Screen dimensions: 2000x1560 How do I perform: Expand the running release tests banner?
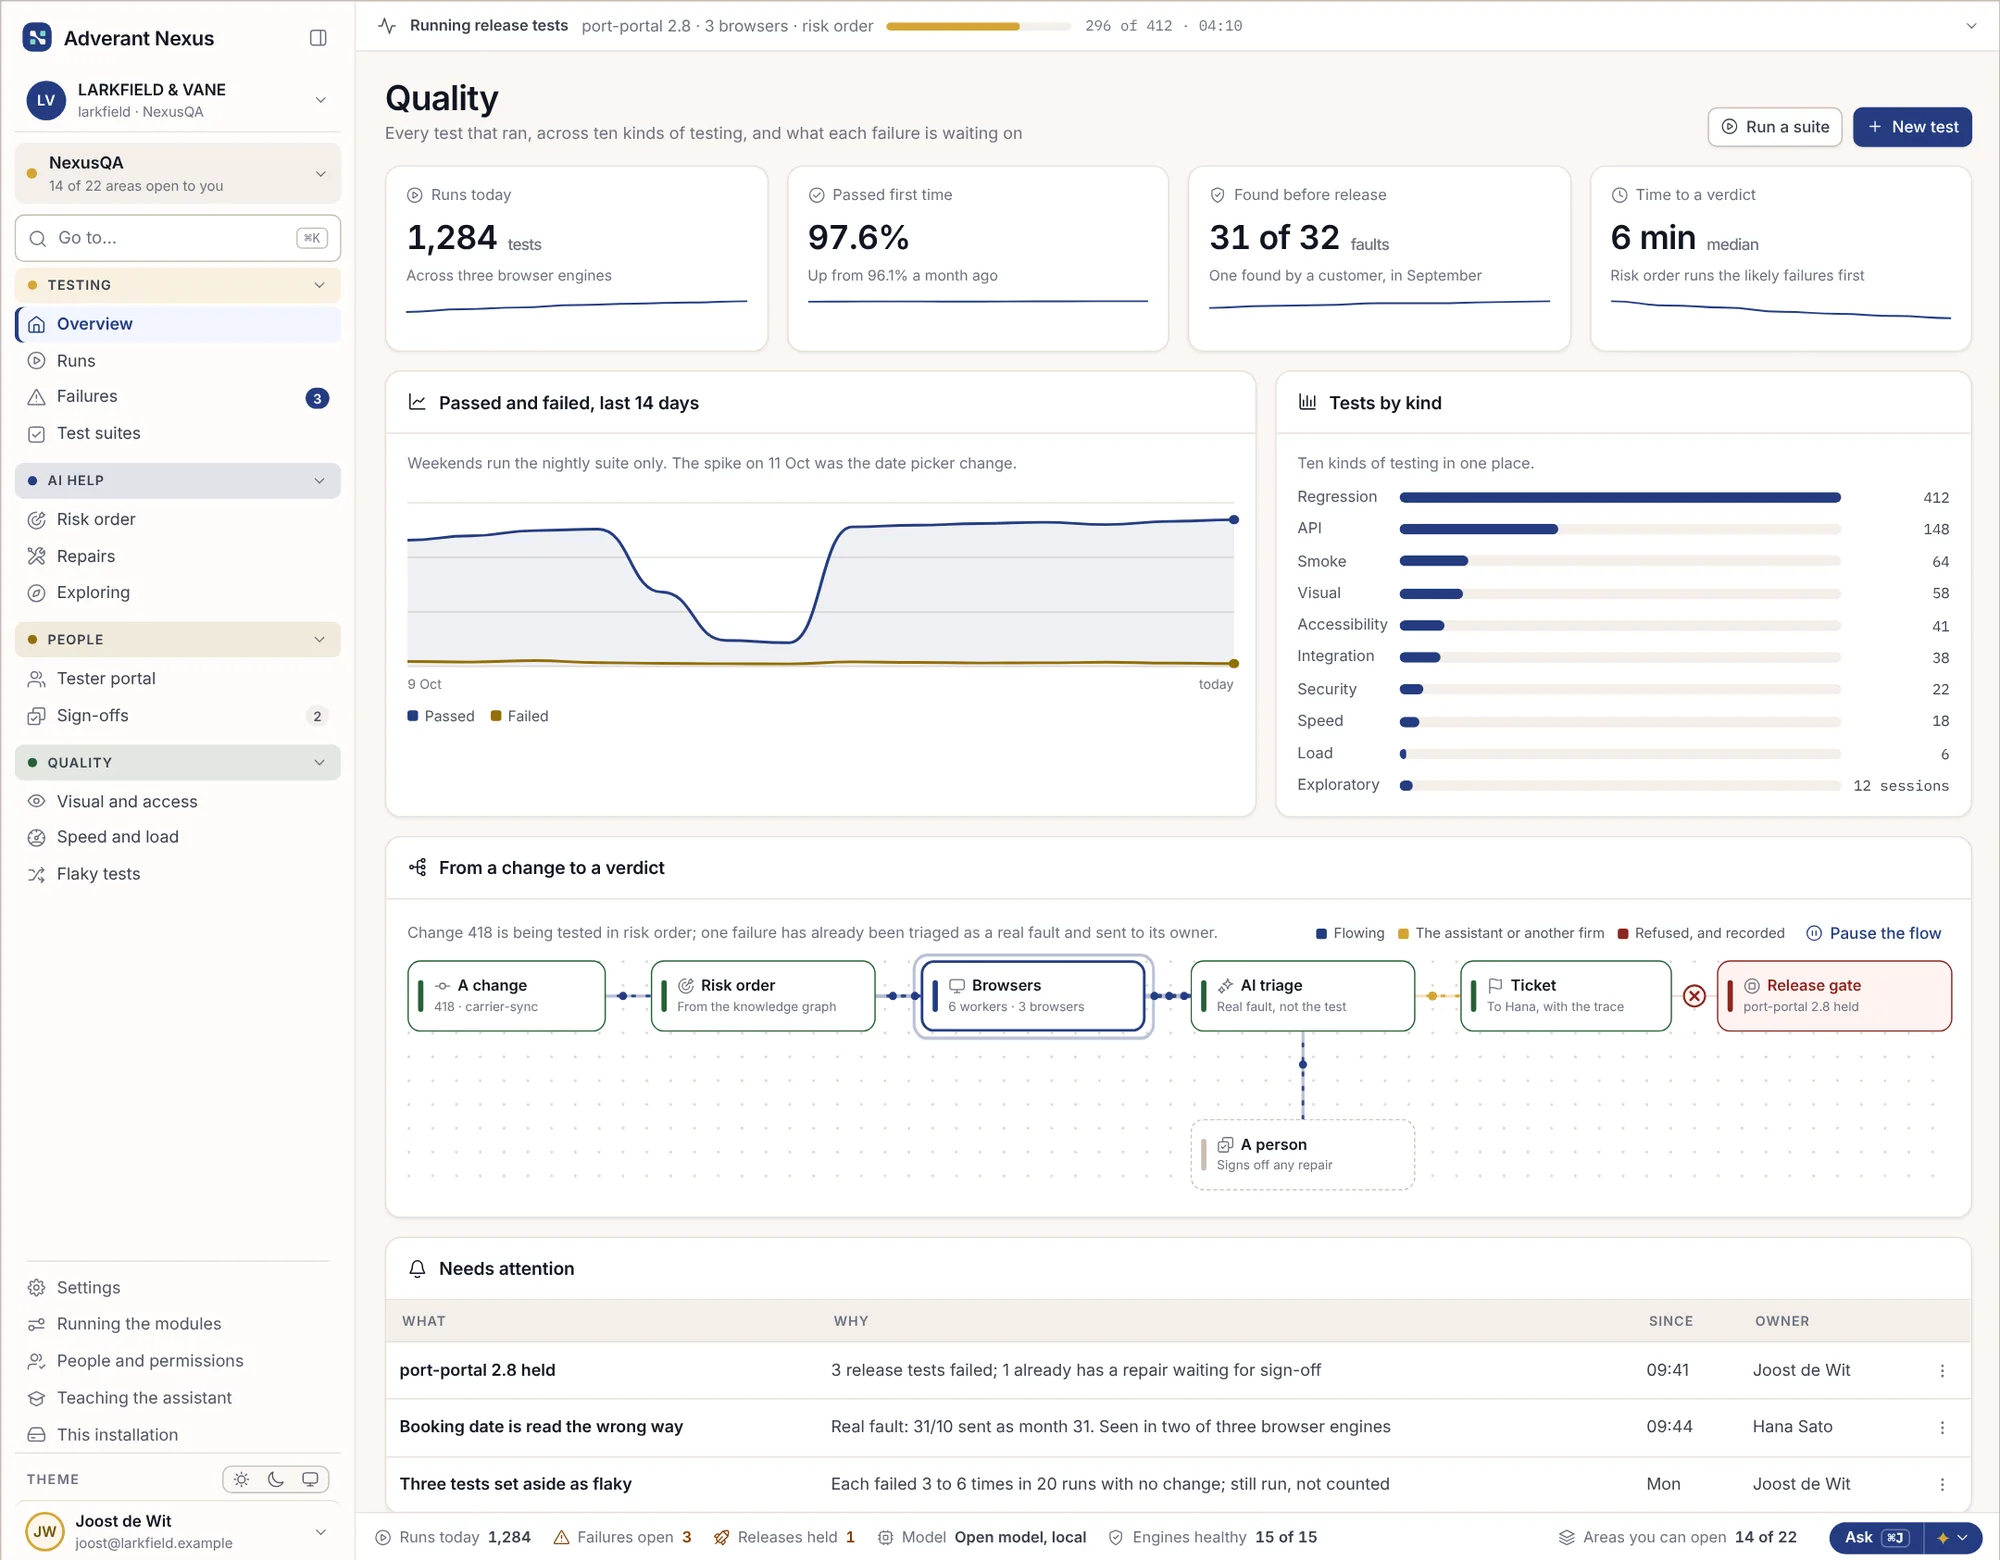(1971, 26)
